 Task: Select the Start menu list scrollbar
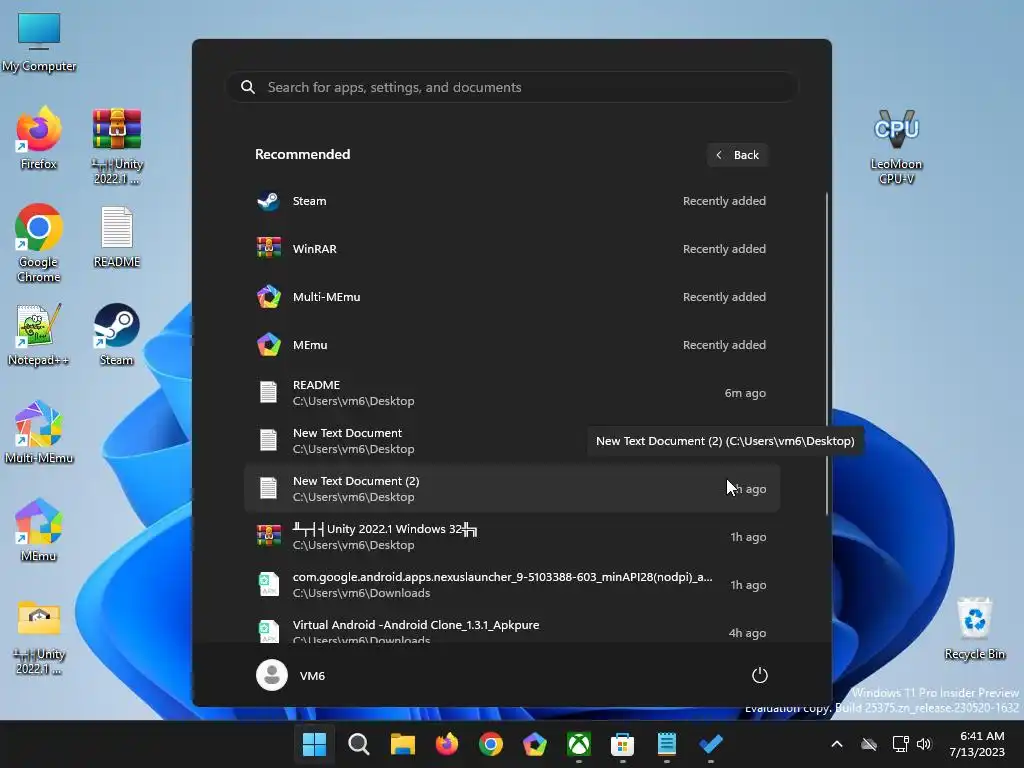point(827,353)
